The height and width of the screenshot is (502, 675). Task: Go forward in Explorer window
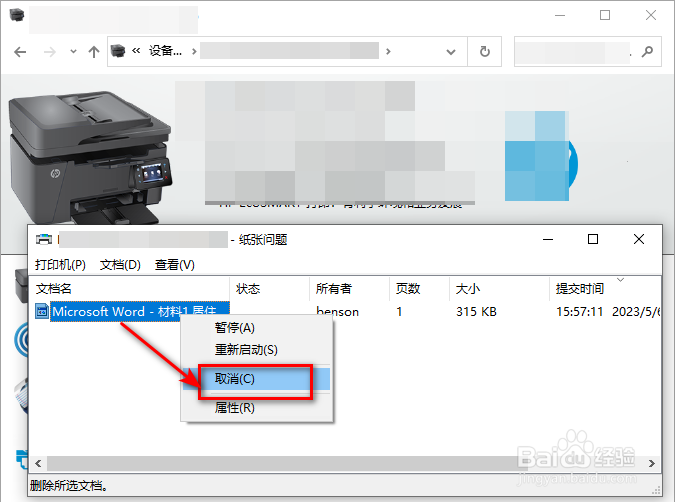coord(50,52)
